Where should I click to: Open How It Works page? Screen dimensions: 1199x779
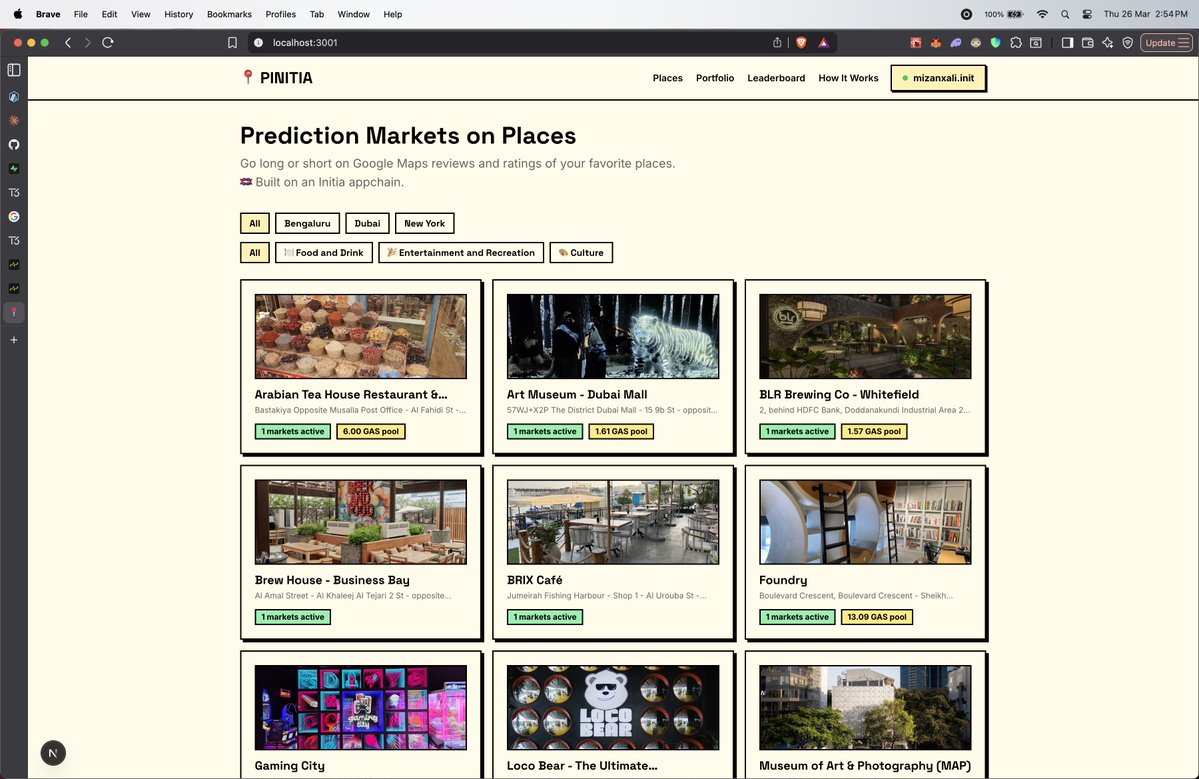[x=848, y=78]
